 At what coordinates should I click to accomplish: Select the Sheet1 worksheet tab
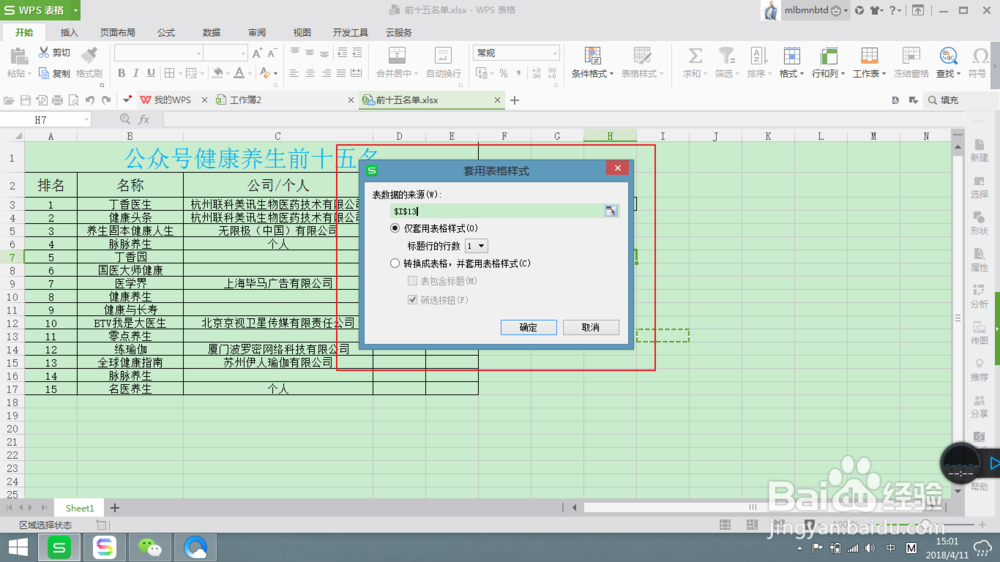tap(80, 508)
